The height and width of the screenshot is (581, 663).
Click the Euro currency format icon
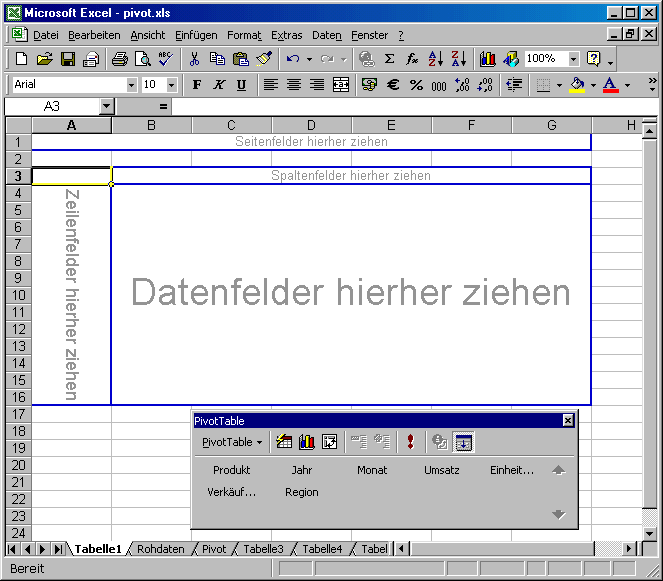tap(393, 85)
